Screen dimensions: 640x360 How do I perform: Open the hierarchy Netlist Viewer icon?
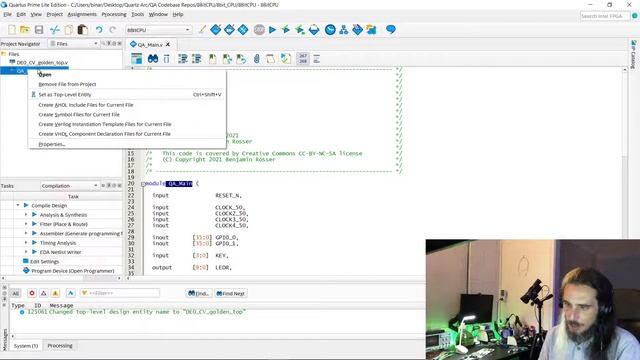344,29
